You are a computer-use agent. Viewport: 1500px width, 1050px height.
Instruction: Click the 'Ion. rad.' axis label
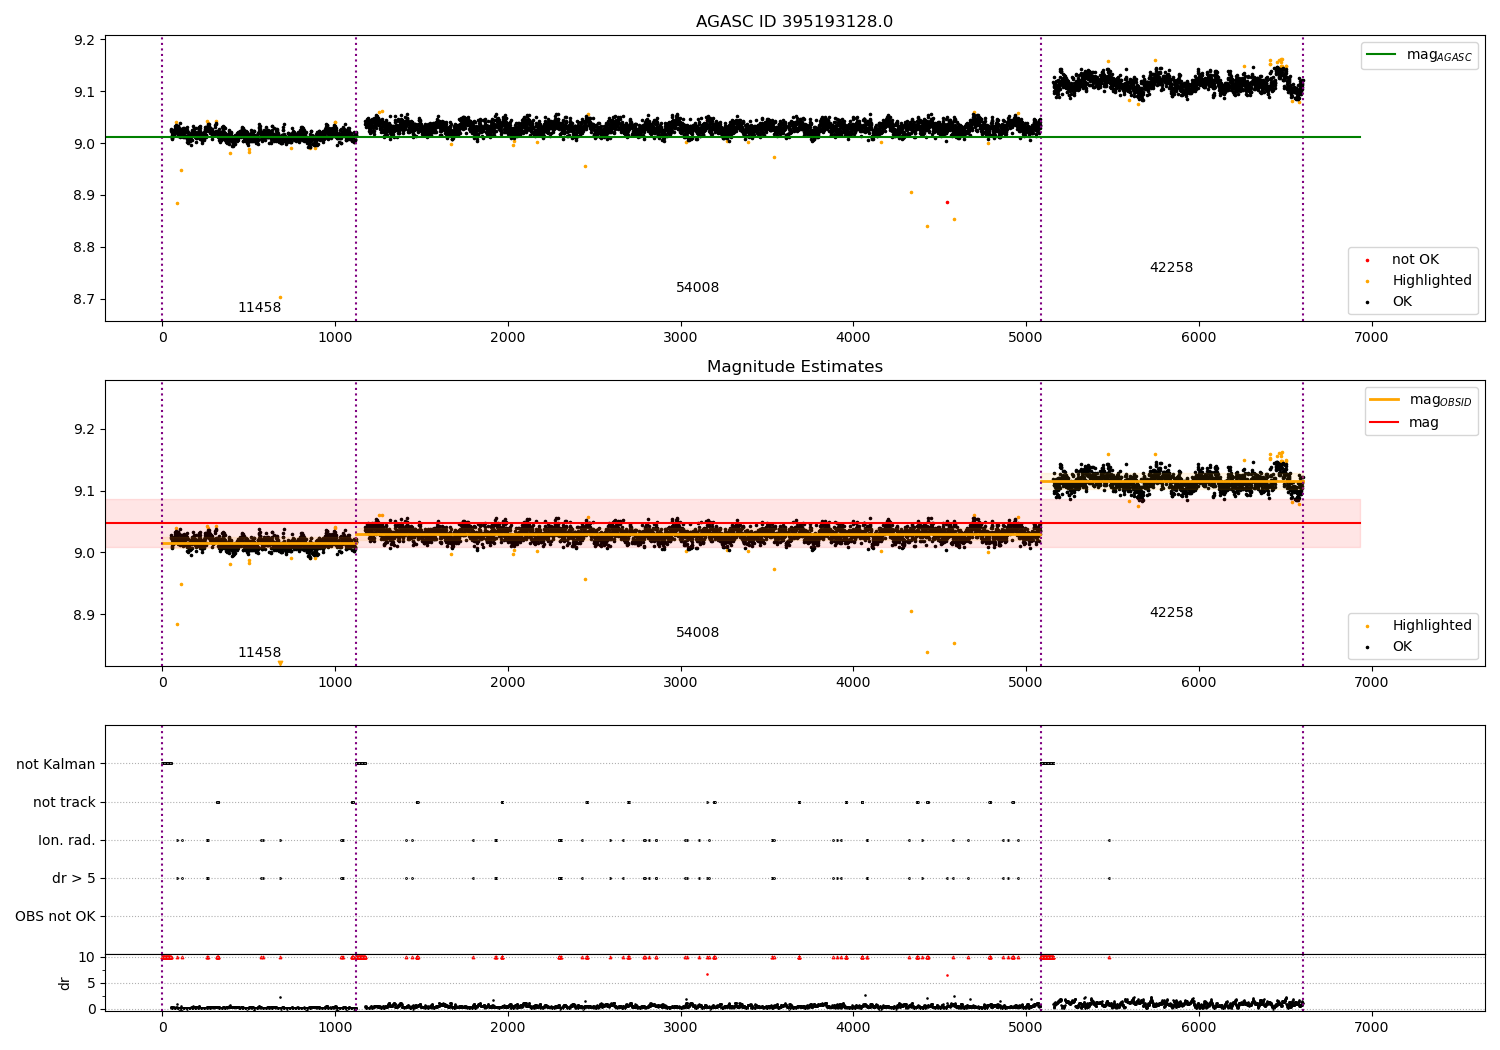click(67, 841)
